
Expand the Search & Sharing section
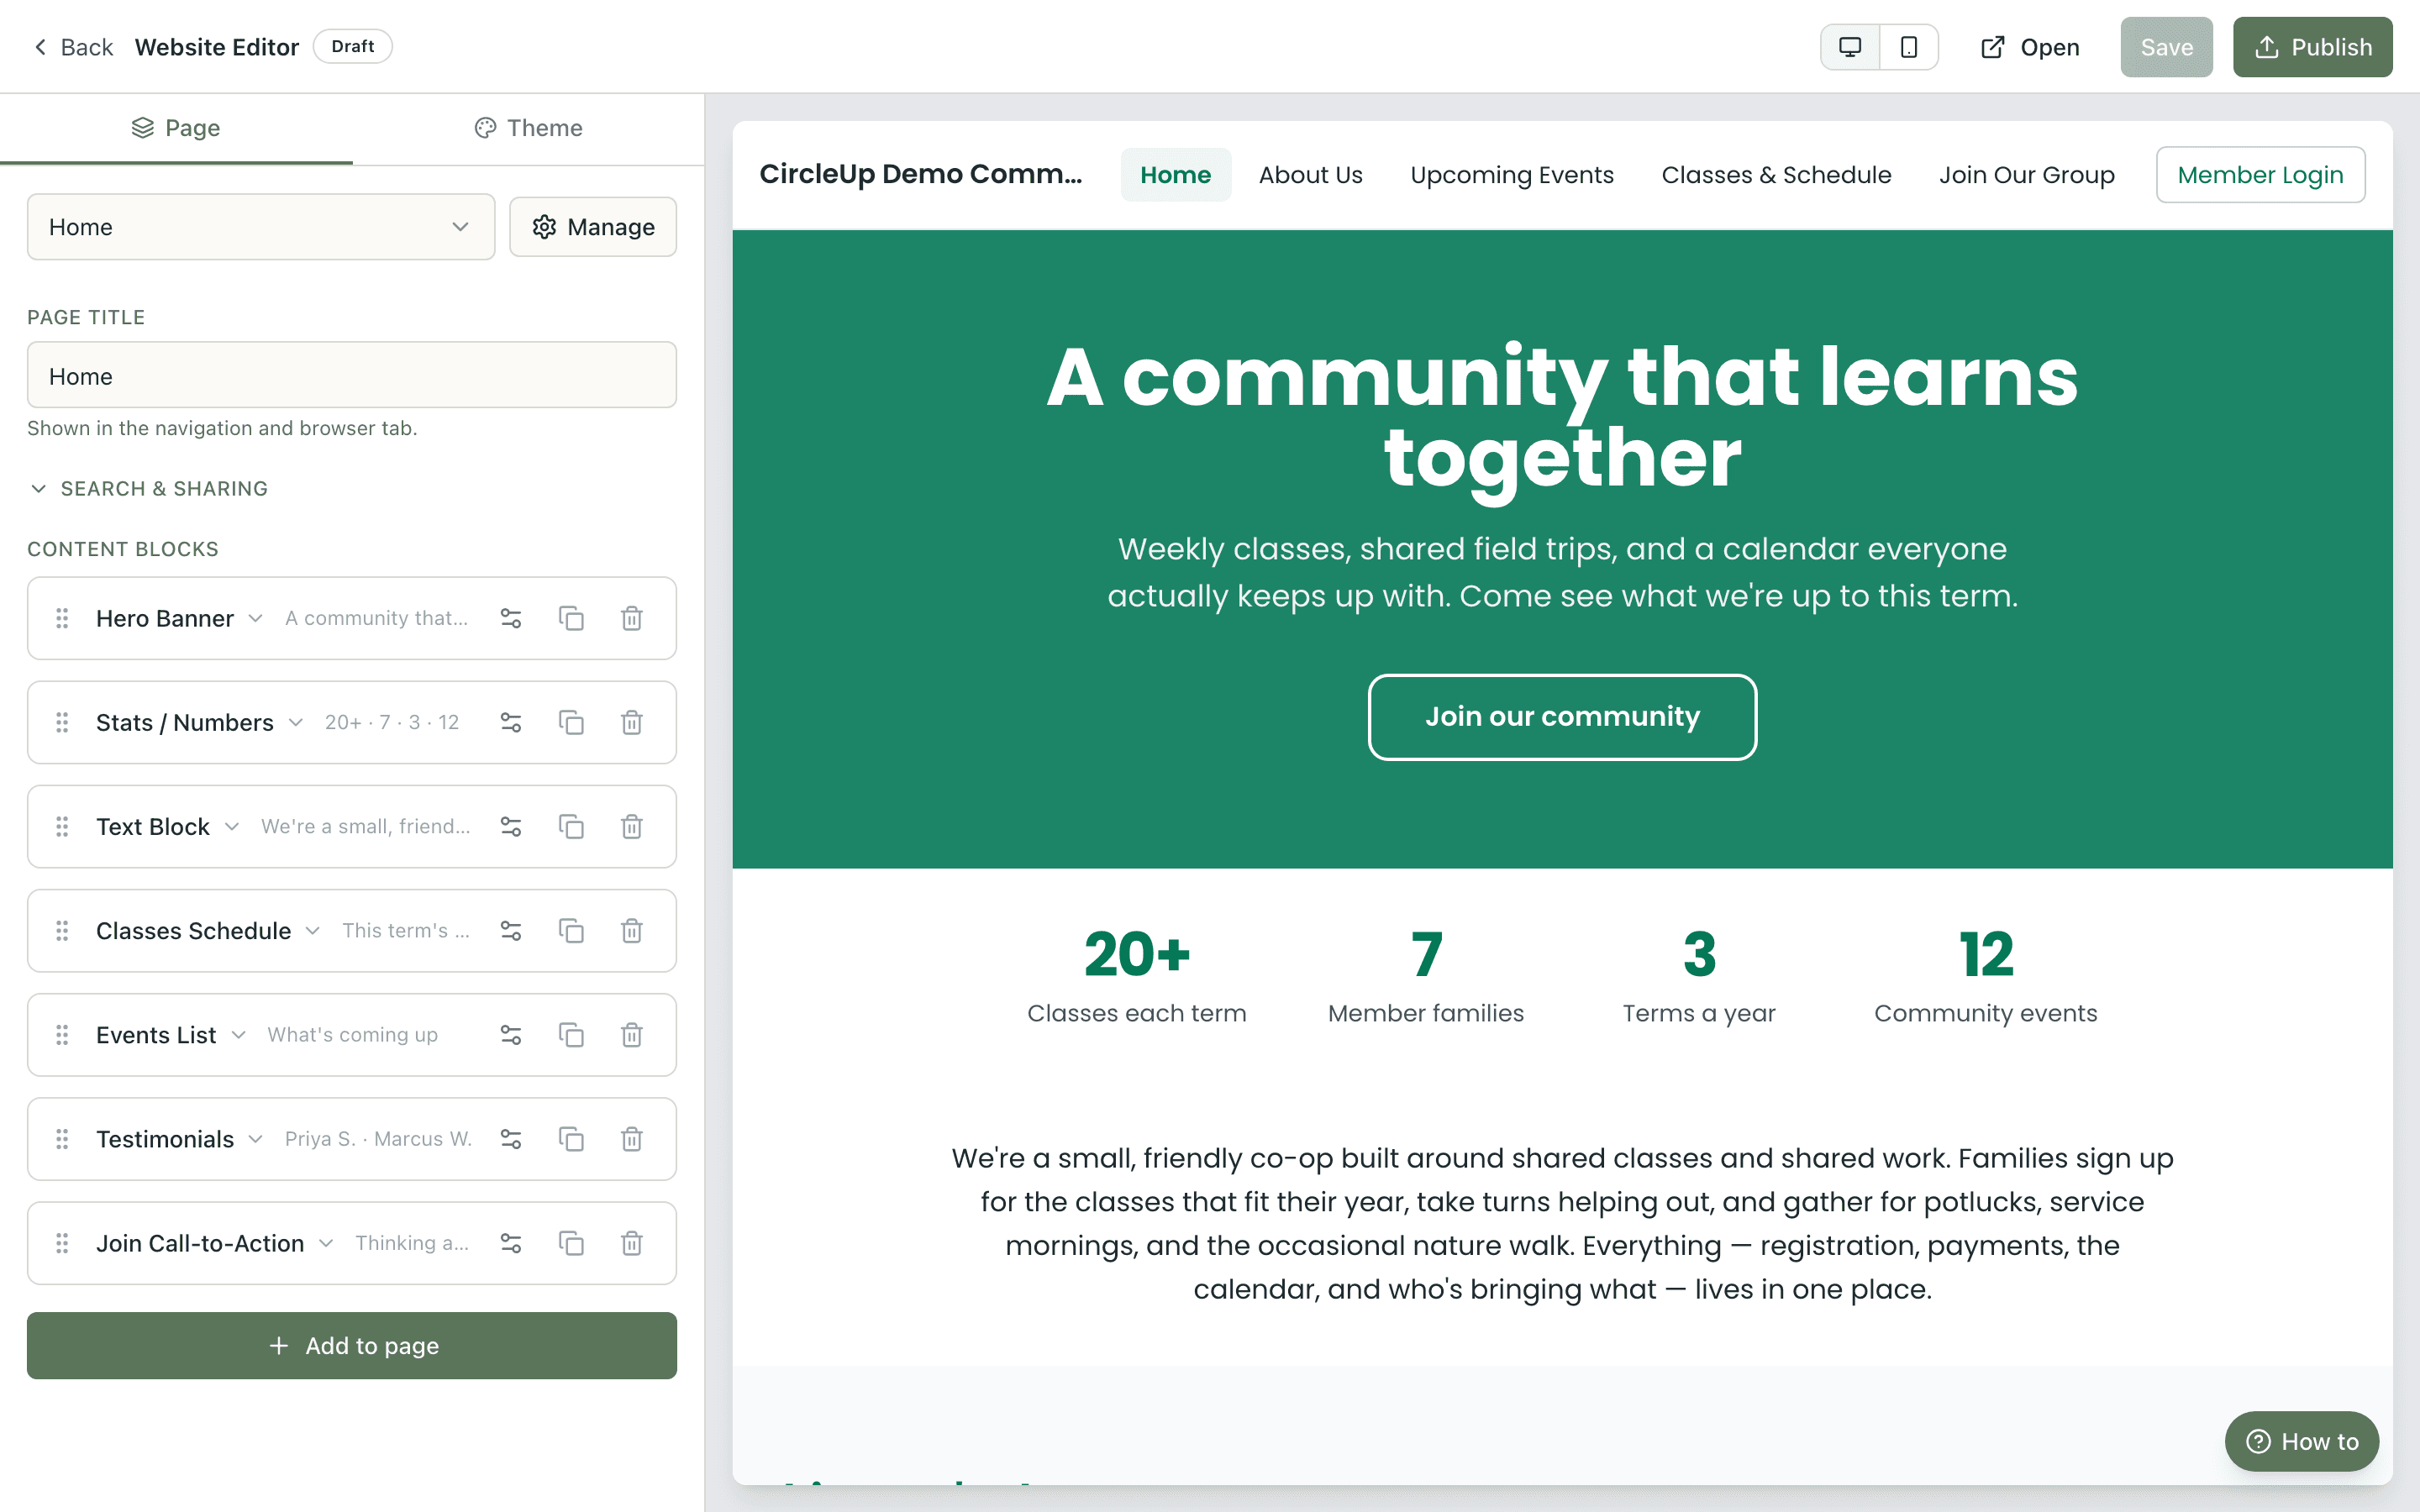pyautogui.click(x=148, y=488)
